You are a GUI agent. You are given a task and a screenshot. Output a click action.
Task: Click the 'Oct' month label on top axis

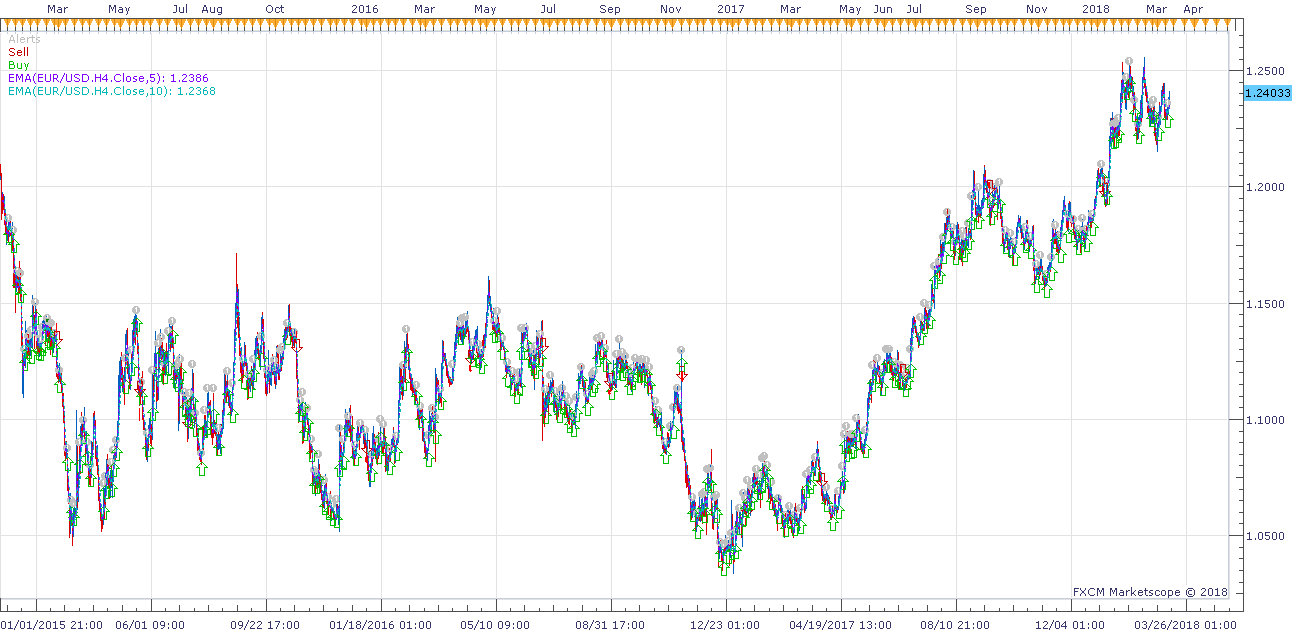tap(274, 9)
